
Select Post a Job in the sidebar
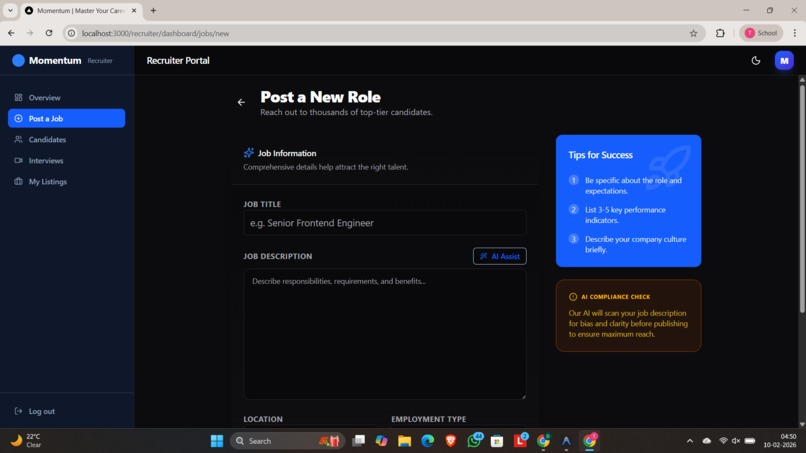pyautogui.click(x=66, y=118)
